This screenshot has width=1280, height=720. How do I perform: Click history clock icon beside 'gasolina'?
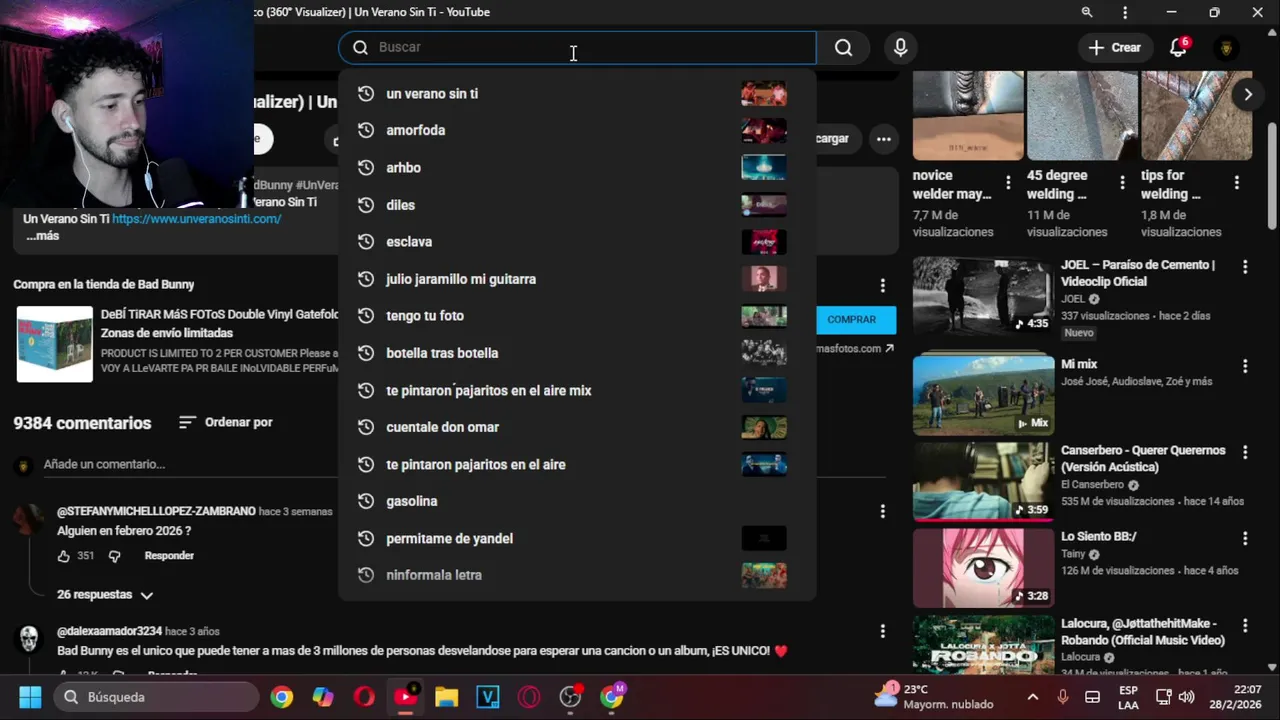pos(366,501)
